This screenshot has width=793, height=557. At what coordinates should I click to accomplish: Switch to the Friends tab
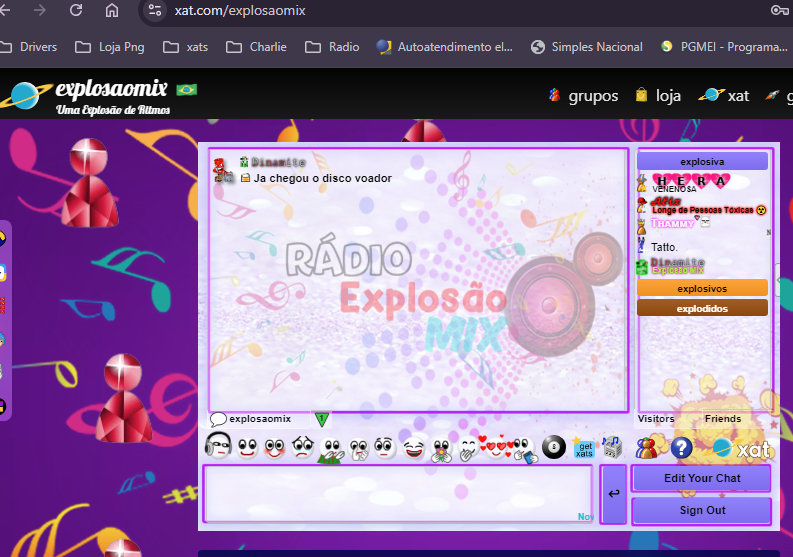(x=722, y=419)
